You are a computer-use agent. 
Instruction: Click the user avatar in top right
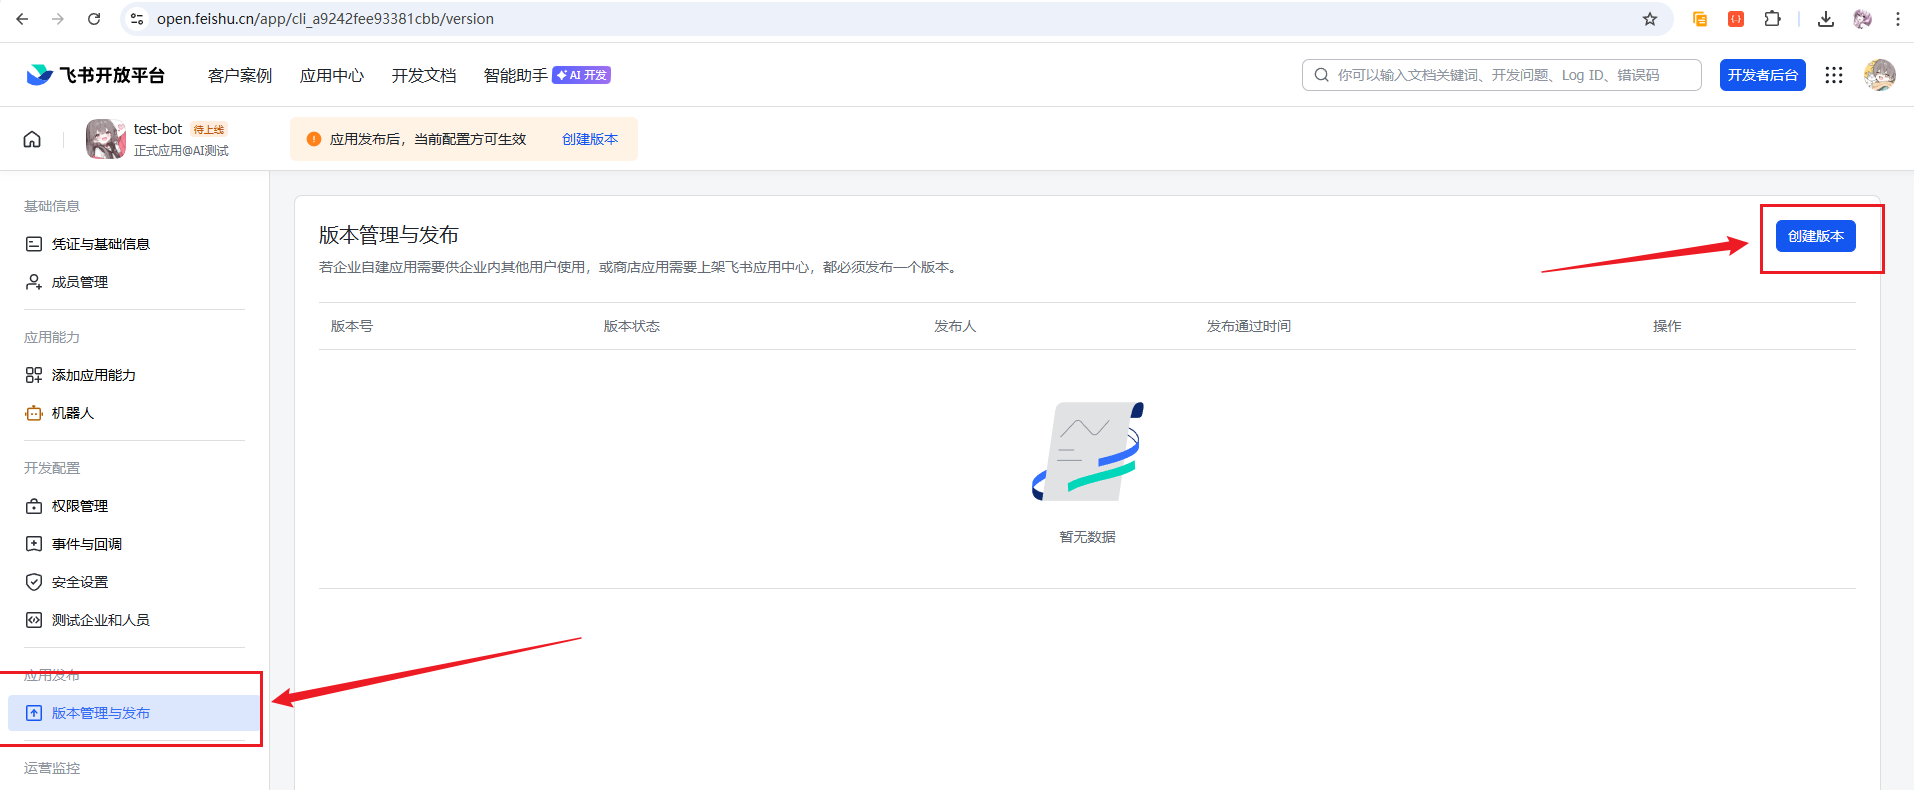click(x=1879, y=75)
